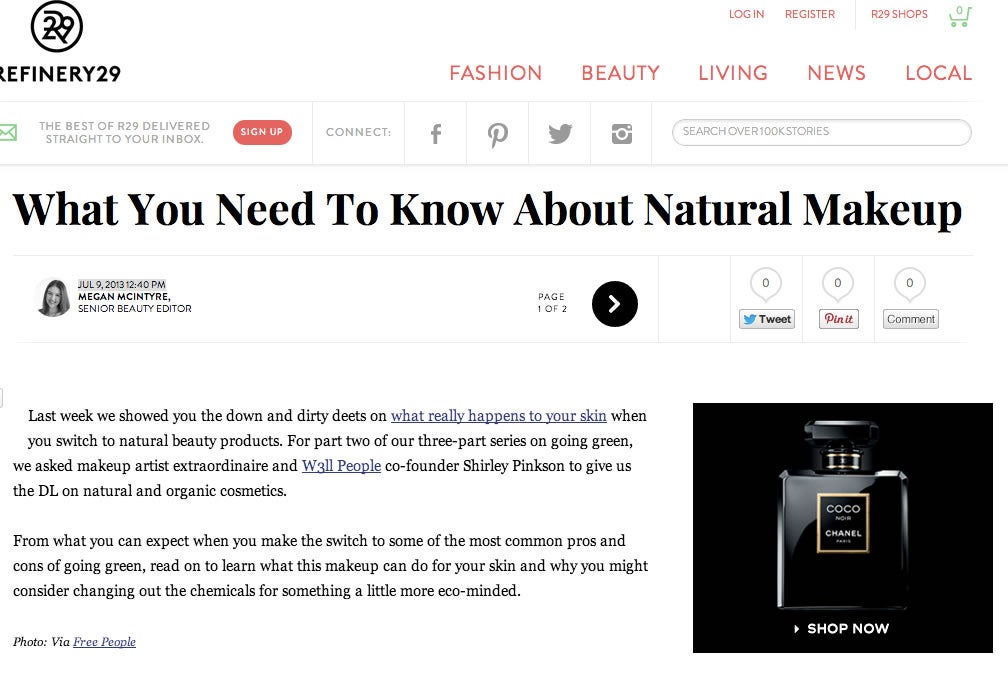Image resolution: width=1008 pixels, height=694 pixels.
Task: Click the REGISTER link
Action: (809, 14)
